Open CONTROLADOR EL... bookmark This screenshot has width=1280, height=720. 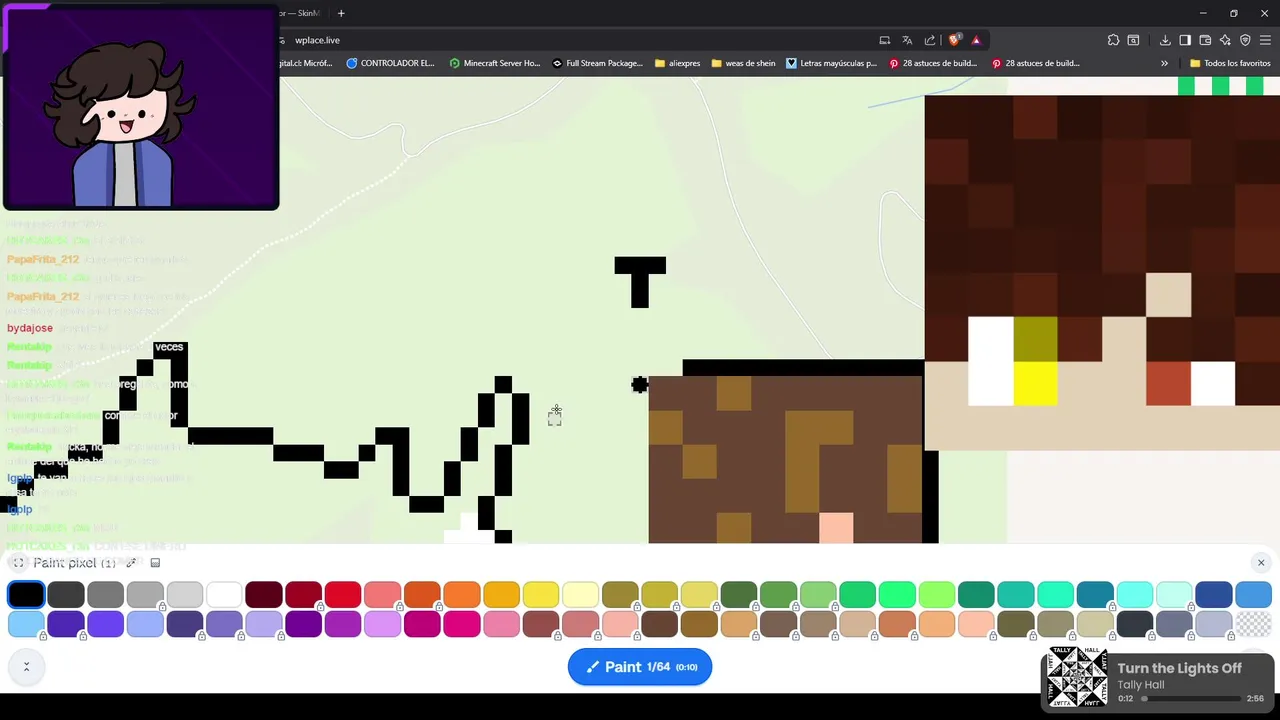coord(390,63)
